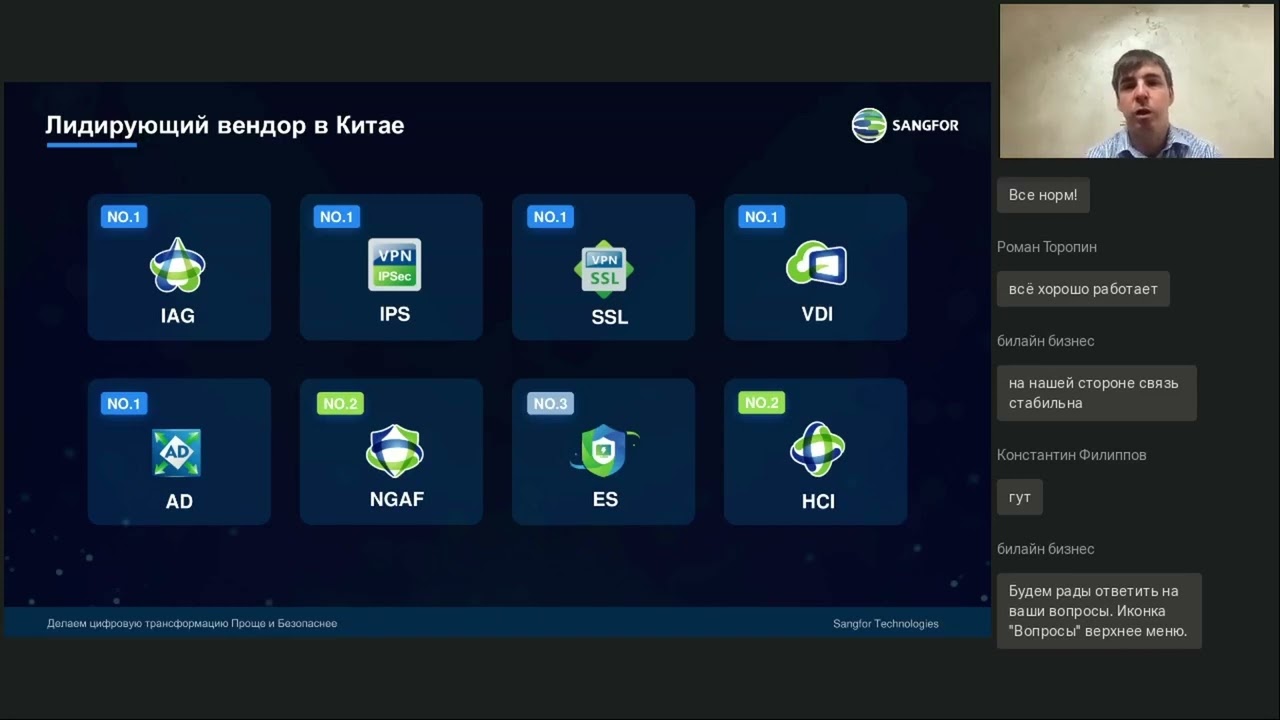Click the 'на нашей стороне связь стабильна' message

pyautogui.click(x=1096, y=393)
